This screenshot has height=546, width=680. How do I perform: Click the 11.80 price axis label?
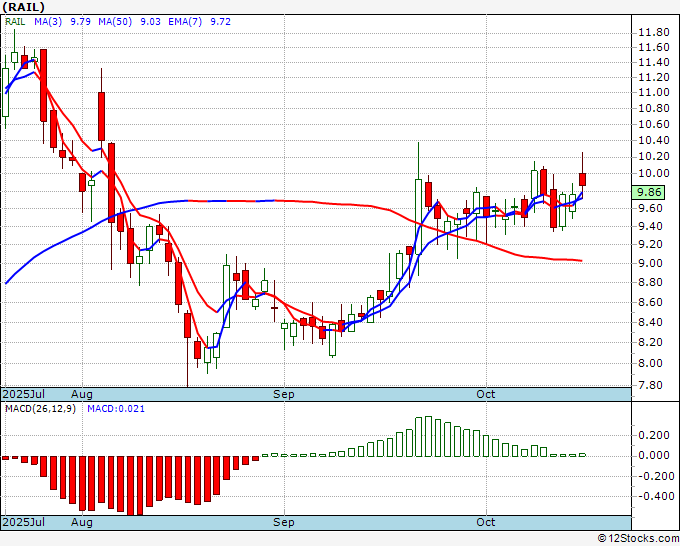[654, 33]
